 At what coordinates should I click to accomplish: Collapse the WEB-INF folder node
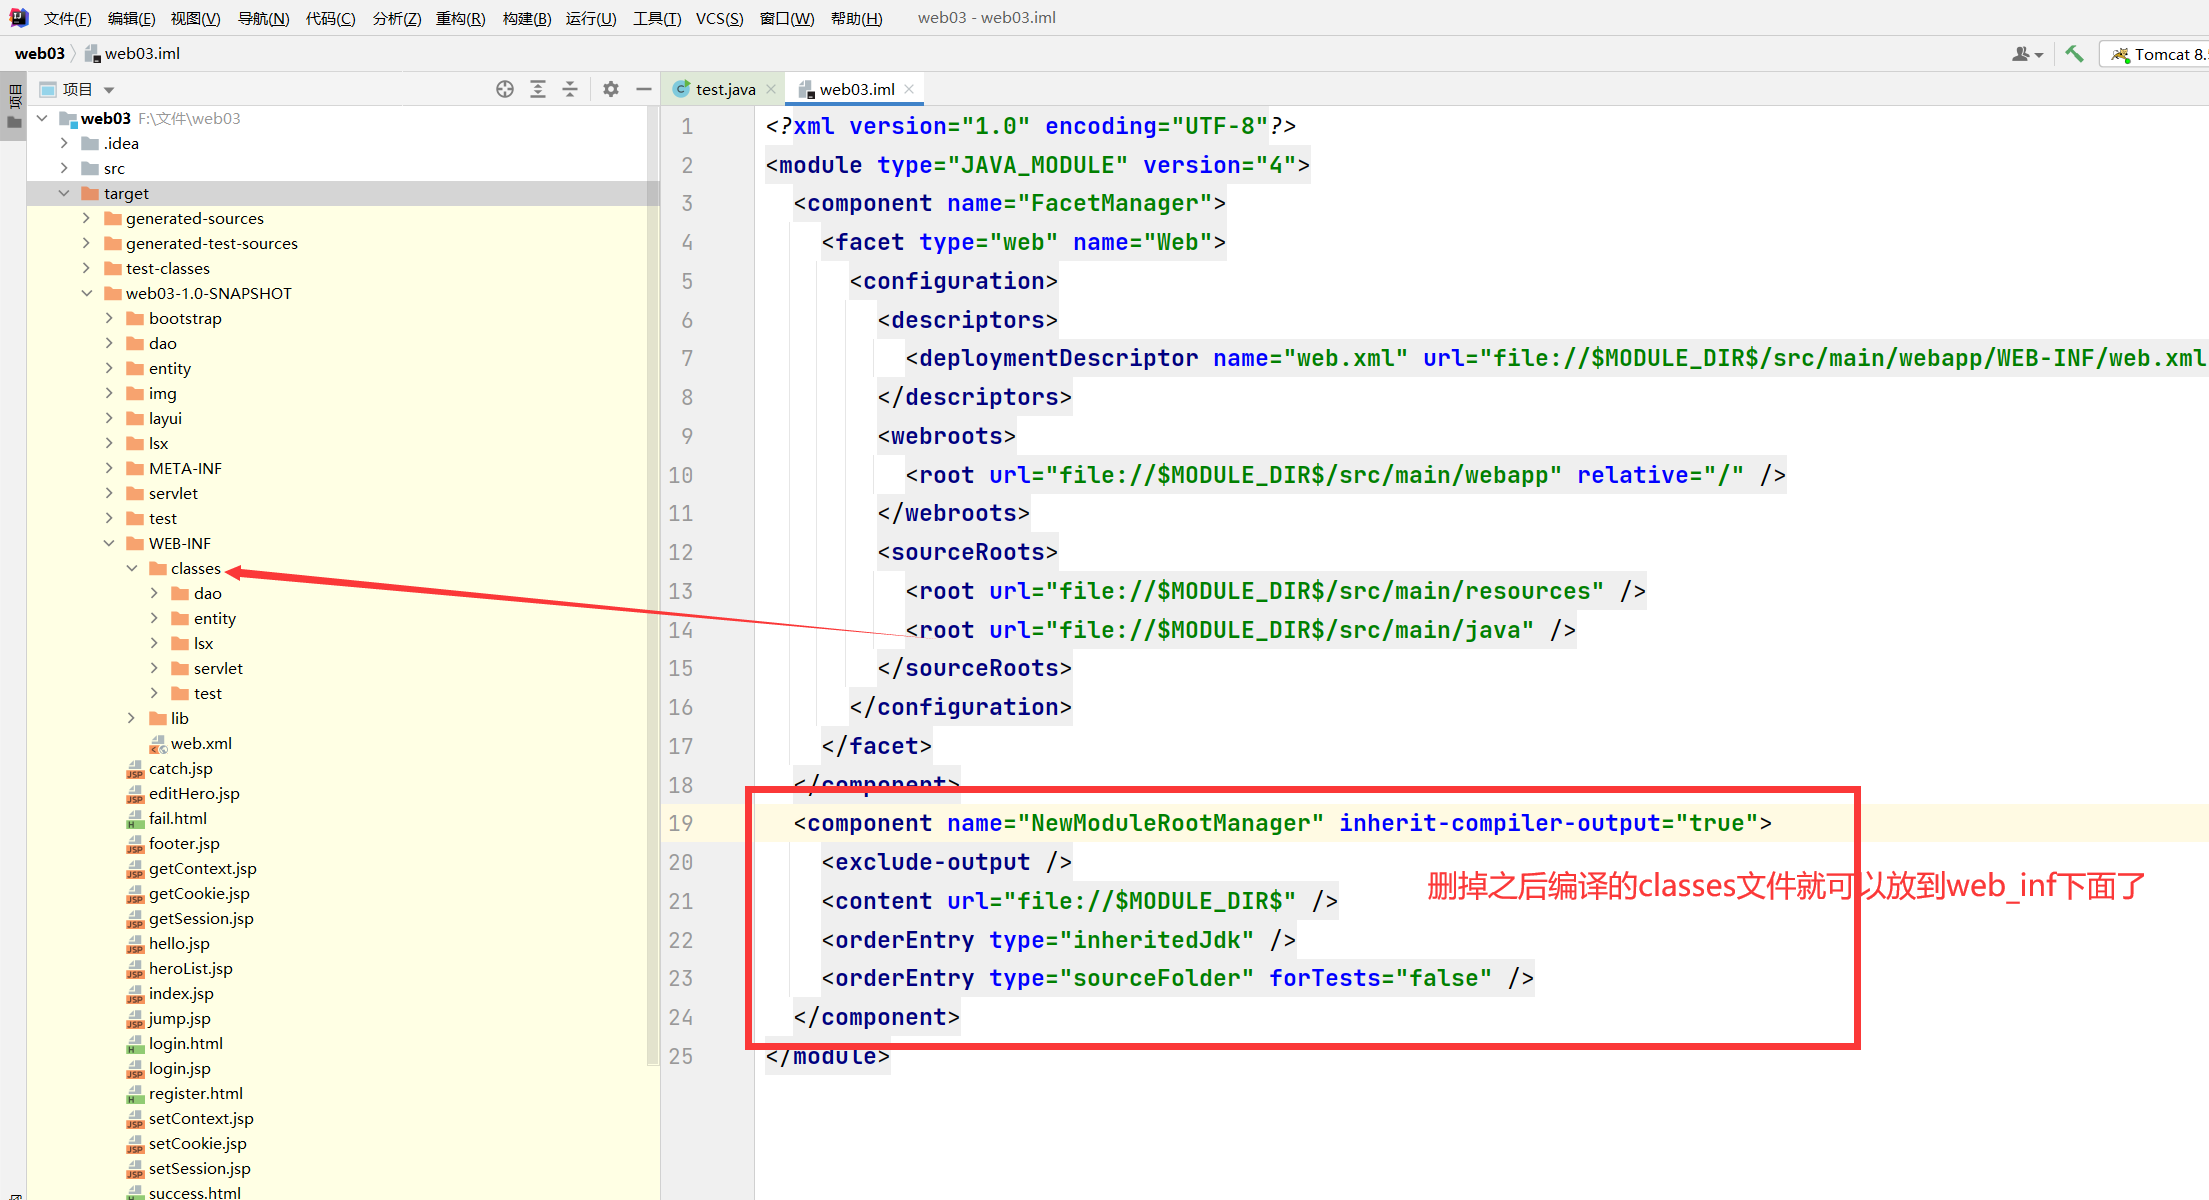click(109, 543)
